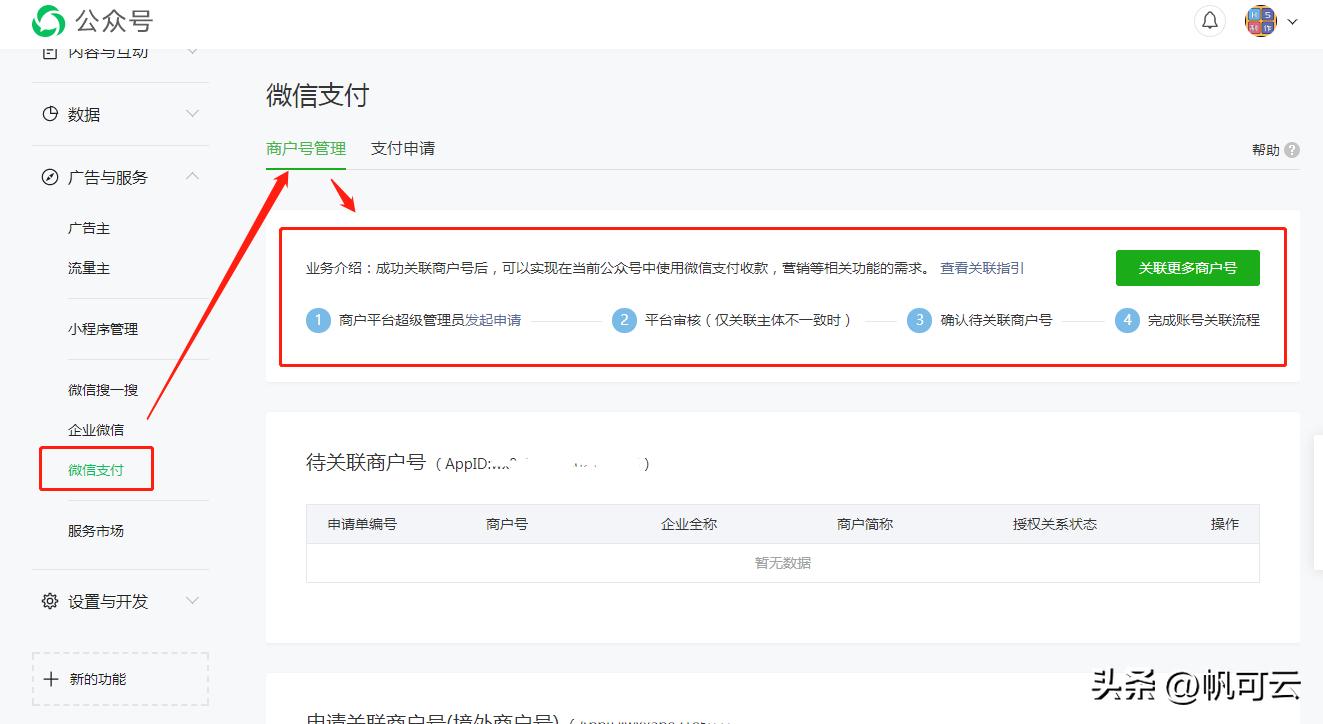Click the 关联更多商户号 green button
Screen dimensions: 1323x724
pos(1187,267)
